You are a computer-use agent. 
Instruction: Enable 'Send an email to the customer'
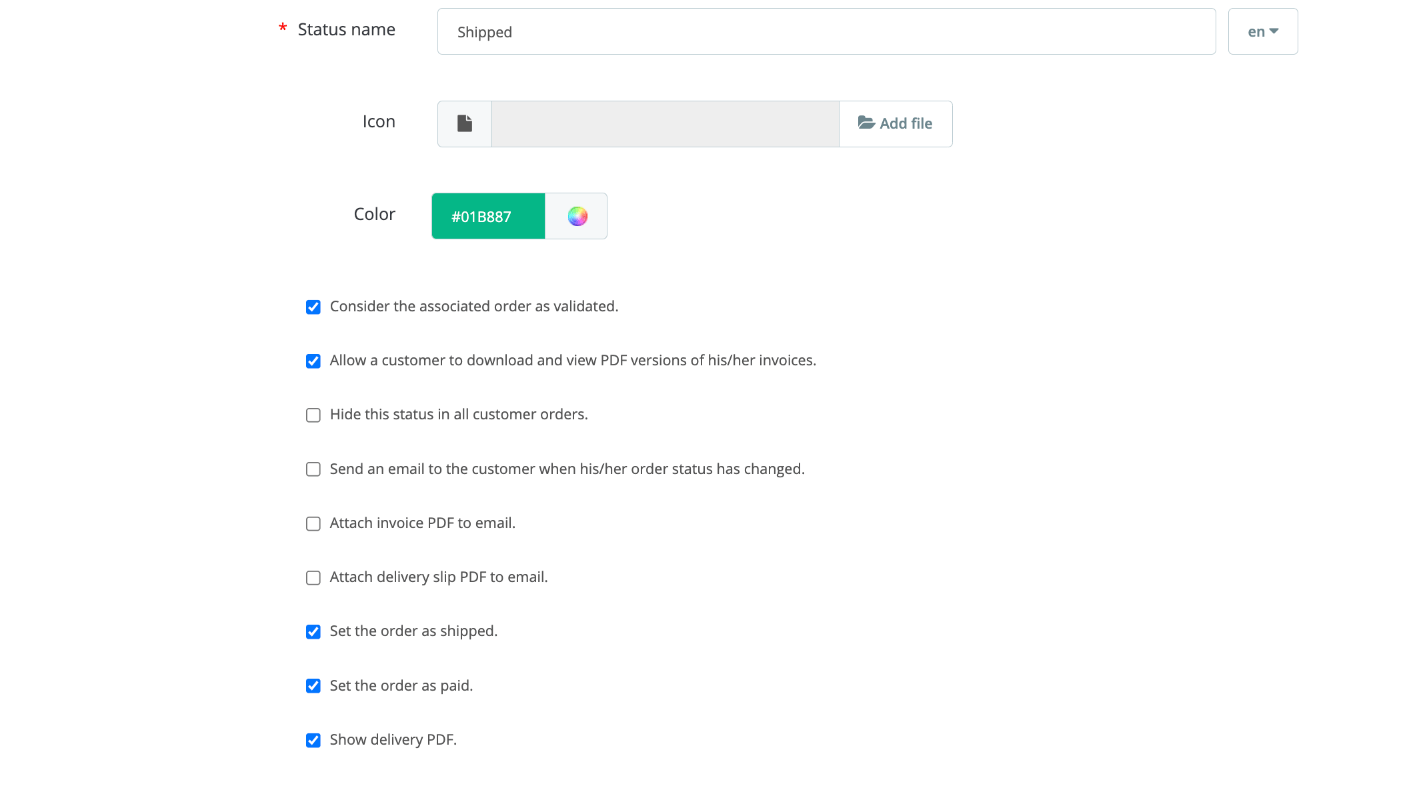pos(313,469)
